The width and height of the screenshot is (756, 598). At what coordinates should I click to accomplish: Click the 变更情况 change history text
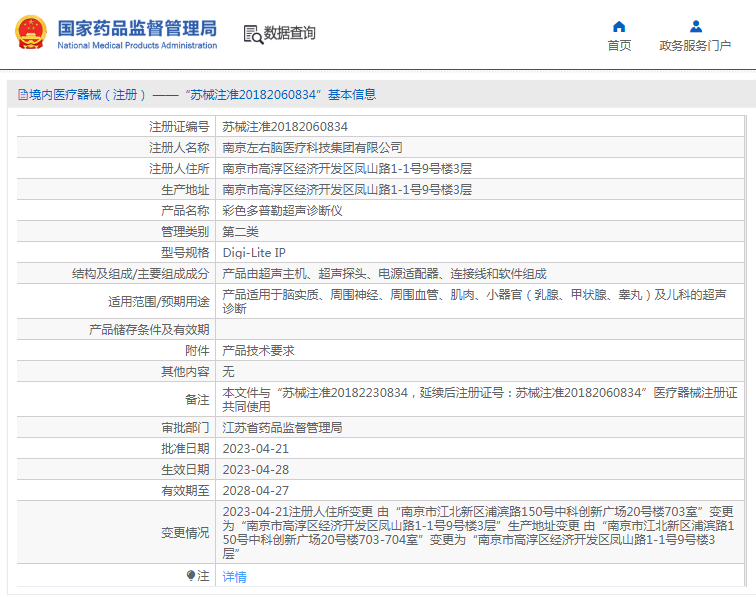pyautogui.click(x=478, y=533)
